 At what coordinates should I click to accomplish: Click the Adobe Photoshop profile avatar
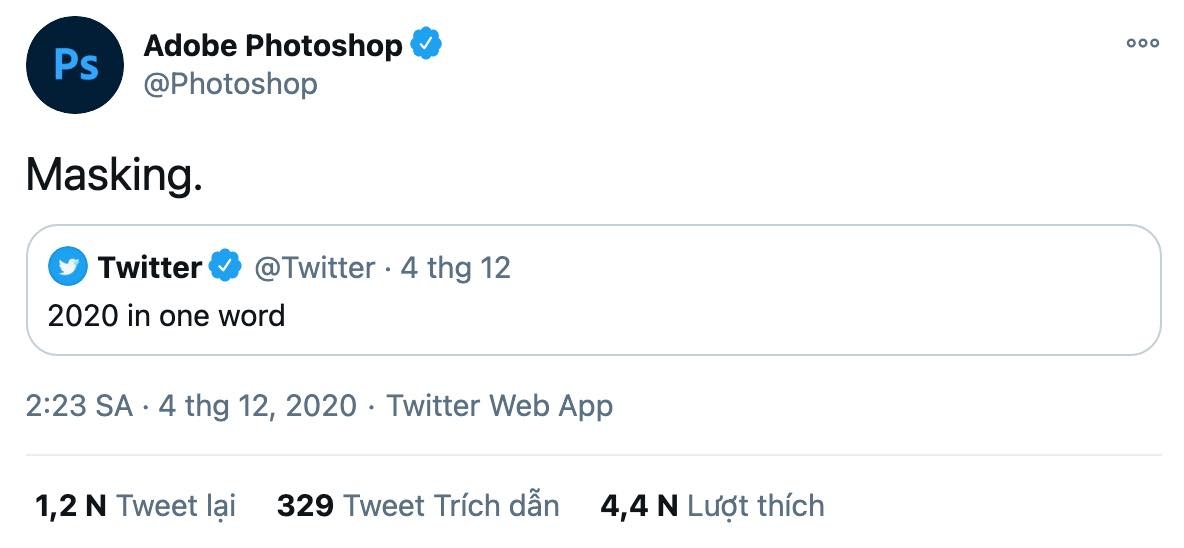74,65
